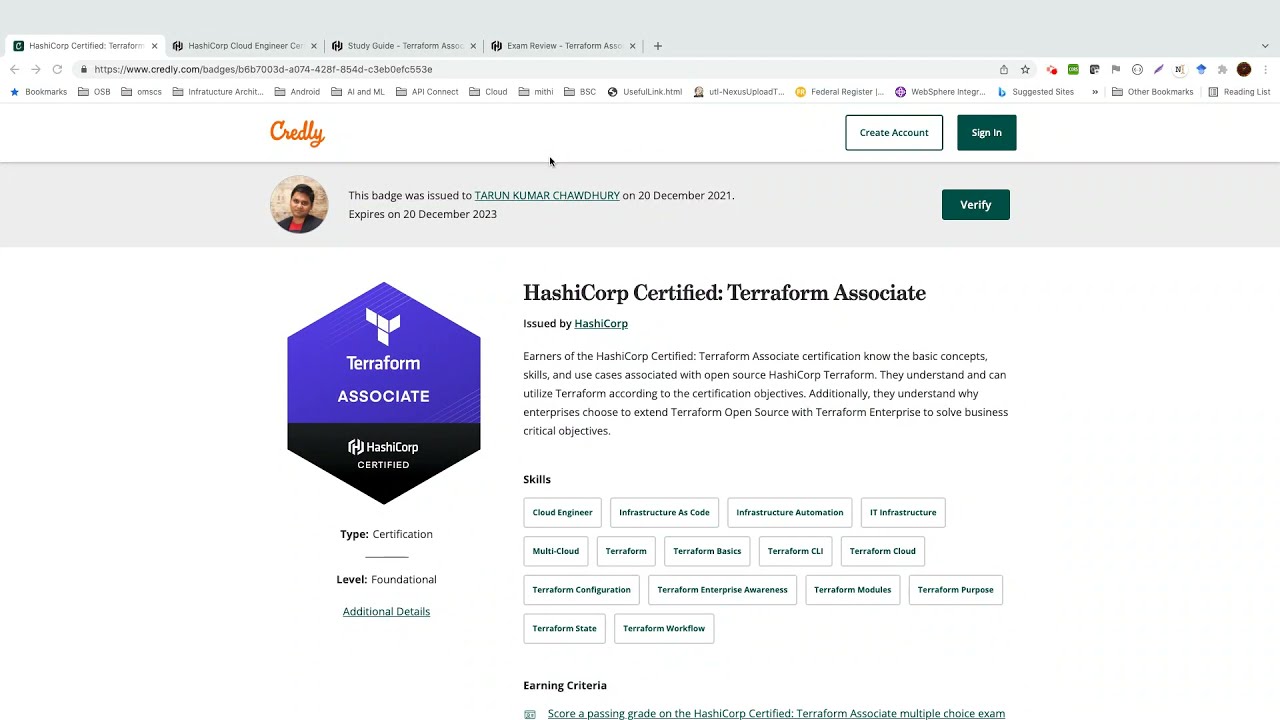
Task: Open TARUN KUMAR CHAWDHURY profile link
Action: pyautogui.click(x=547, y=196)
